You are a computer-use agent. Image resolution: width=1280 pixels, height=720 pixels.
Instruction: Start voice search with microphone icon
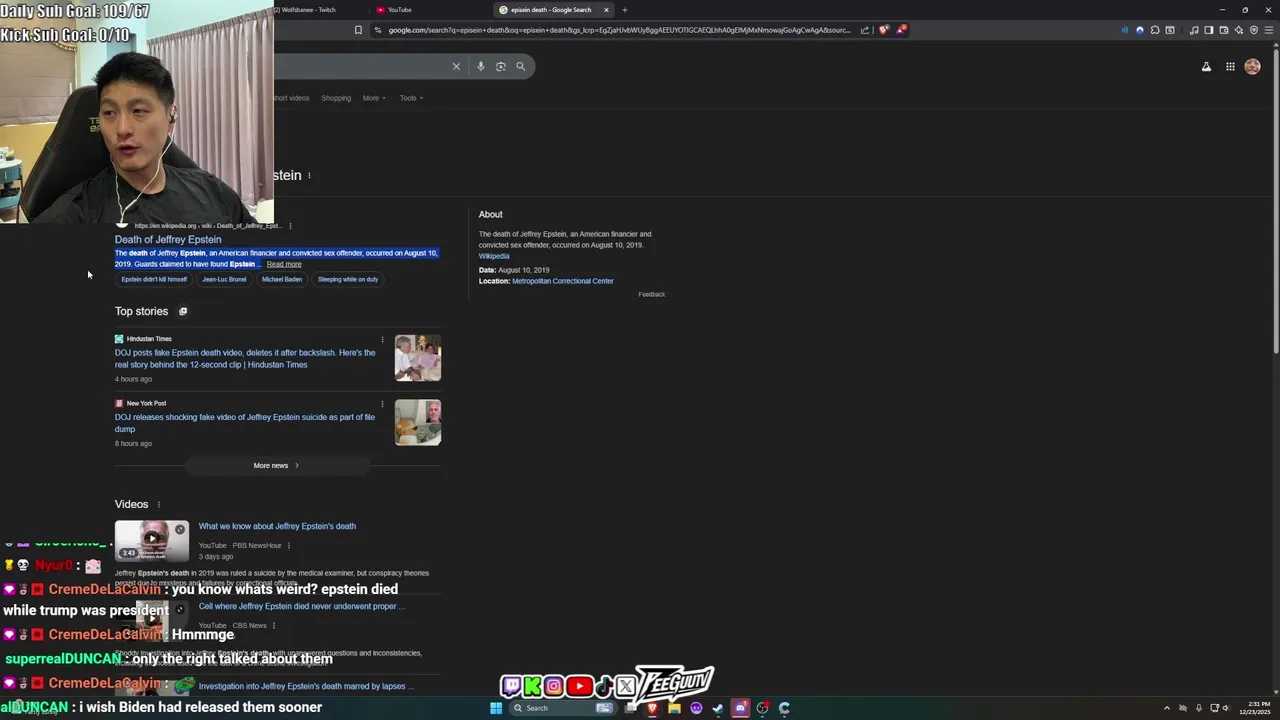(x=481, y=66)
